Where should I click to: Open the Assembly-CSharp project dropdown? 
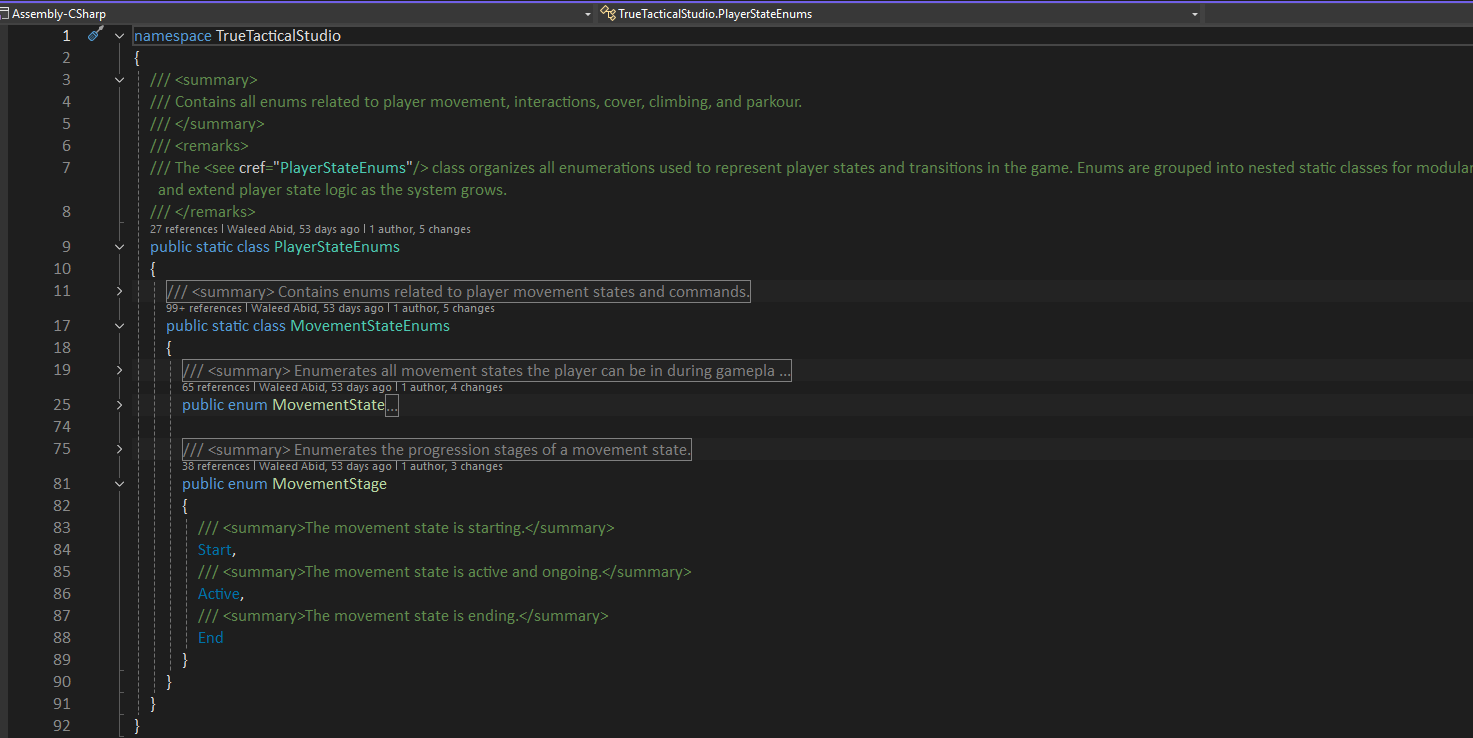coord(588,14)
